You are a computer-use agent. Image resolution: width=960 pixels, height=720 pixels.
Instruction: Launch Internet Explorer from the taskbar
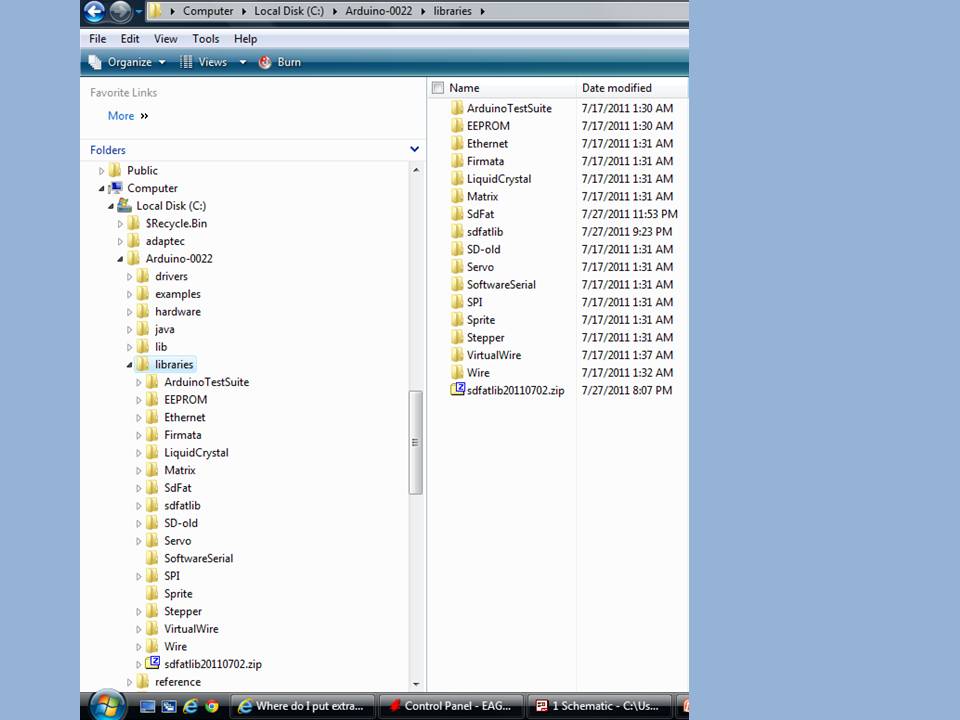tap(190, 706)
